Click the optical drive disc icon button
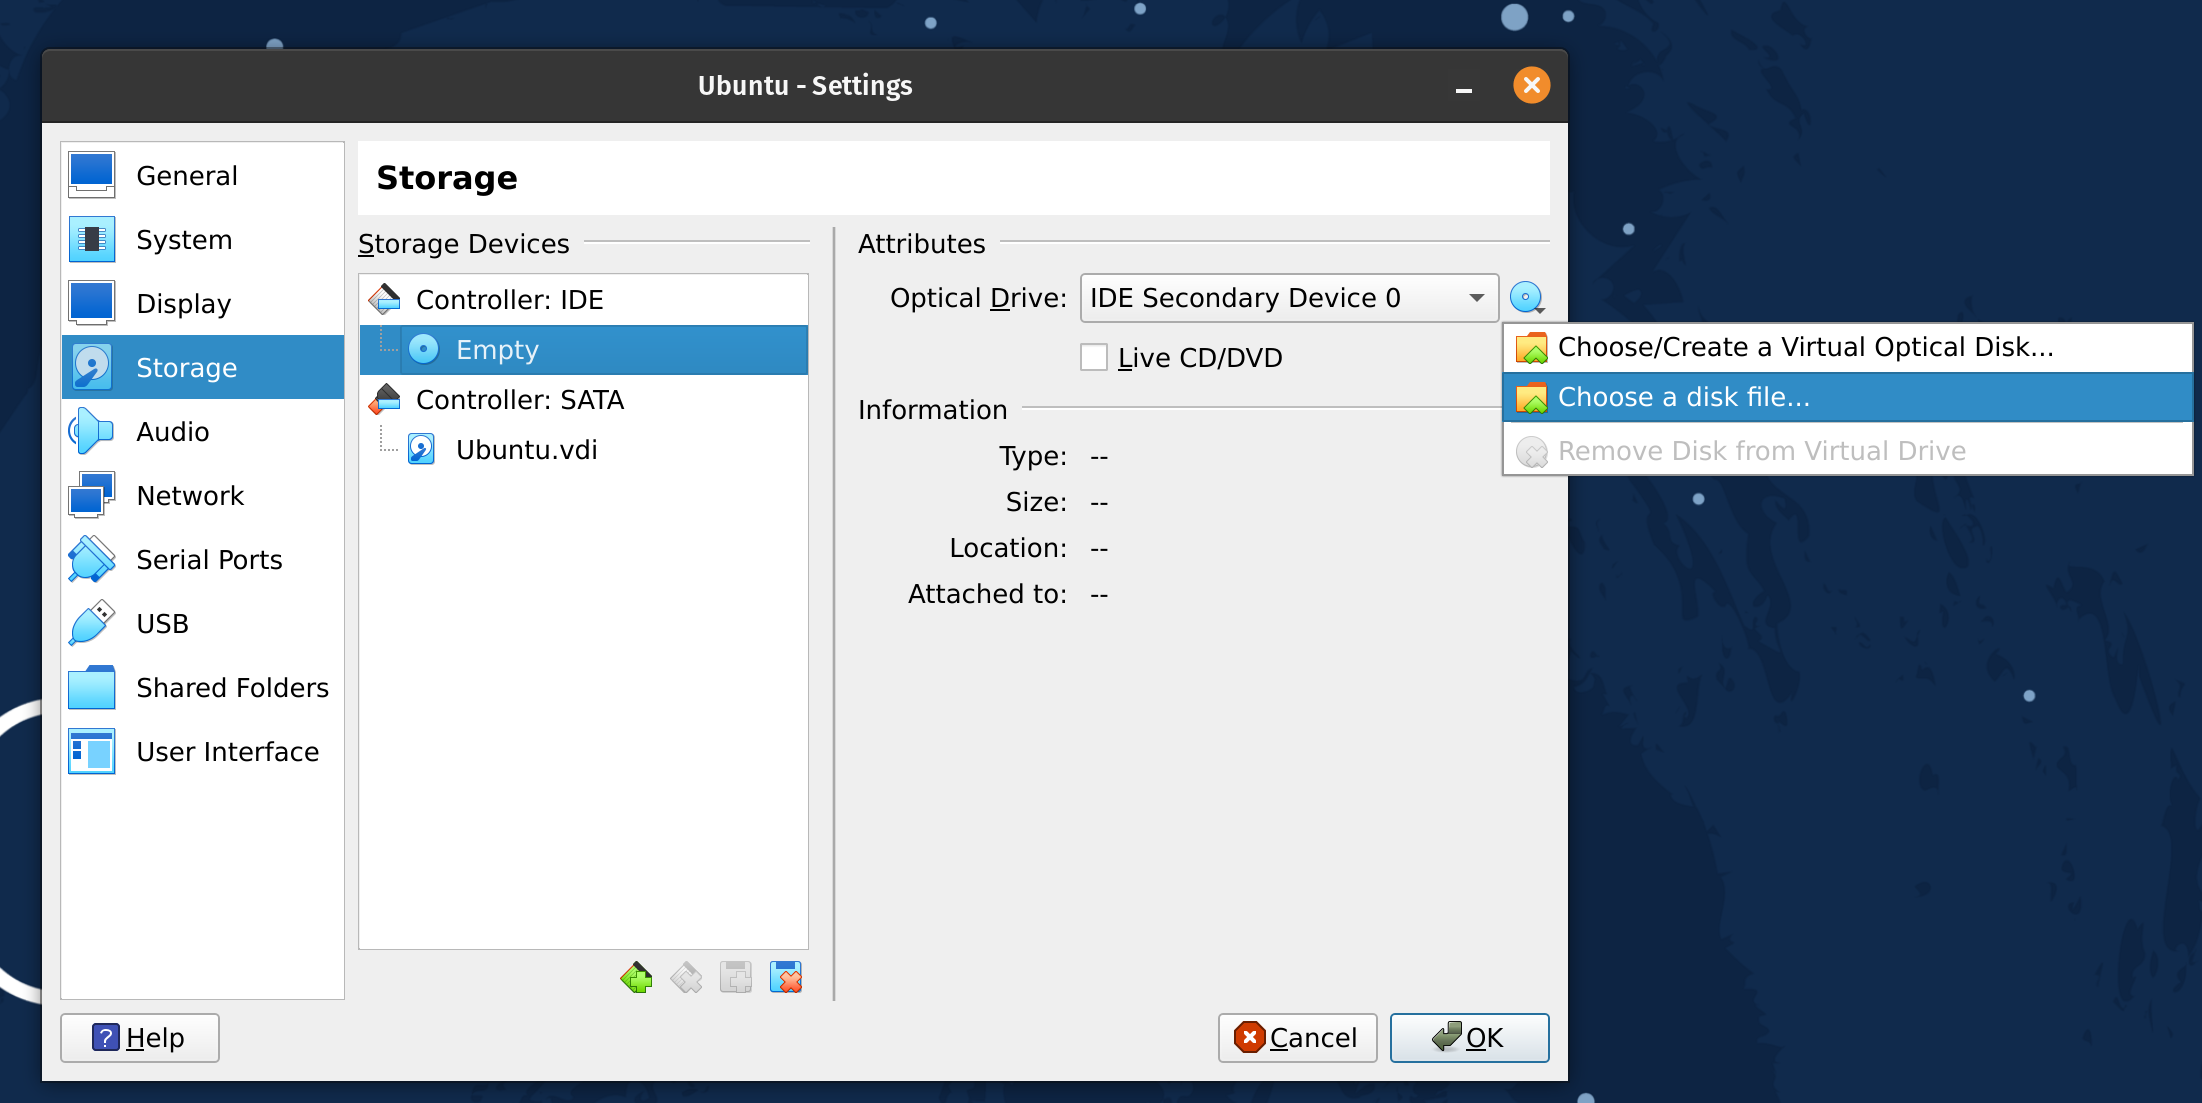 [1526, 297]
